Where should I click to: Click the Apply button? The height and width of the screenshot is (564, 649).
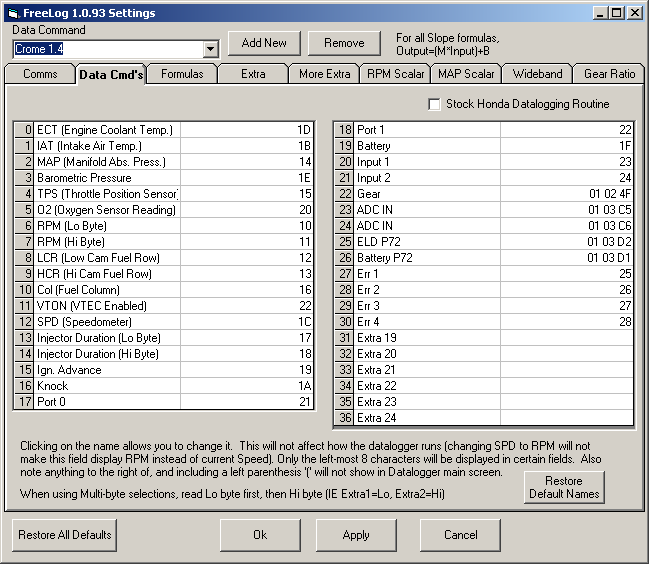coord(356,535)
